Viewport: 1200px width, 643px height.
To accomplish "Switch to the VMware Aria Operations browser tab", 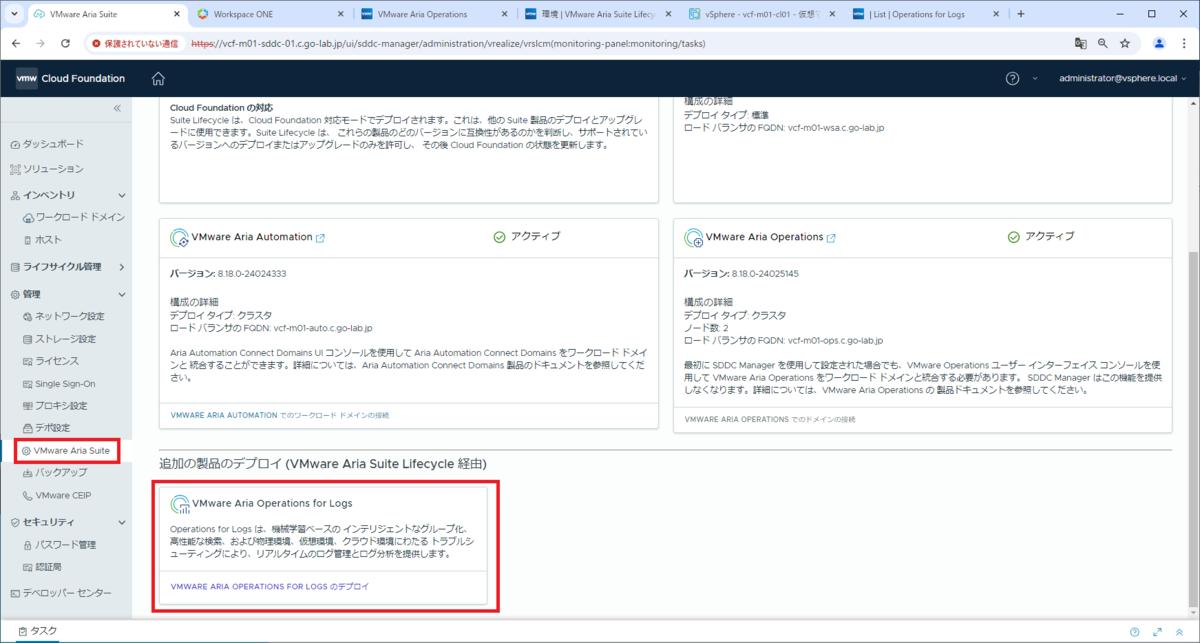I will 433,14.
